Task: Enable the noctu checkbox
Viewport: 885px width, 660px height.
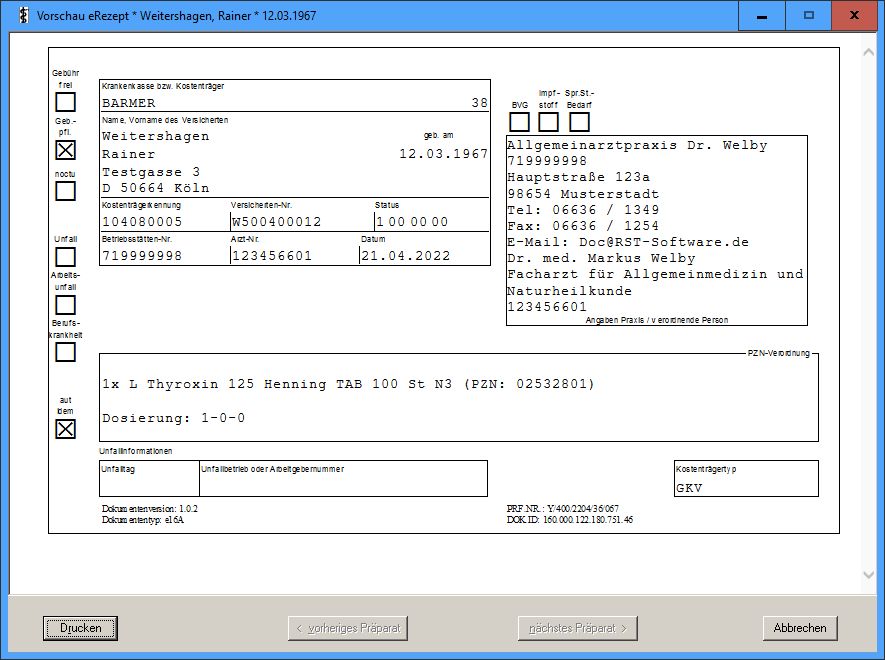Action: pyautogui.click(x=65, y=191)
